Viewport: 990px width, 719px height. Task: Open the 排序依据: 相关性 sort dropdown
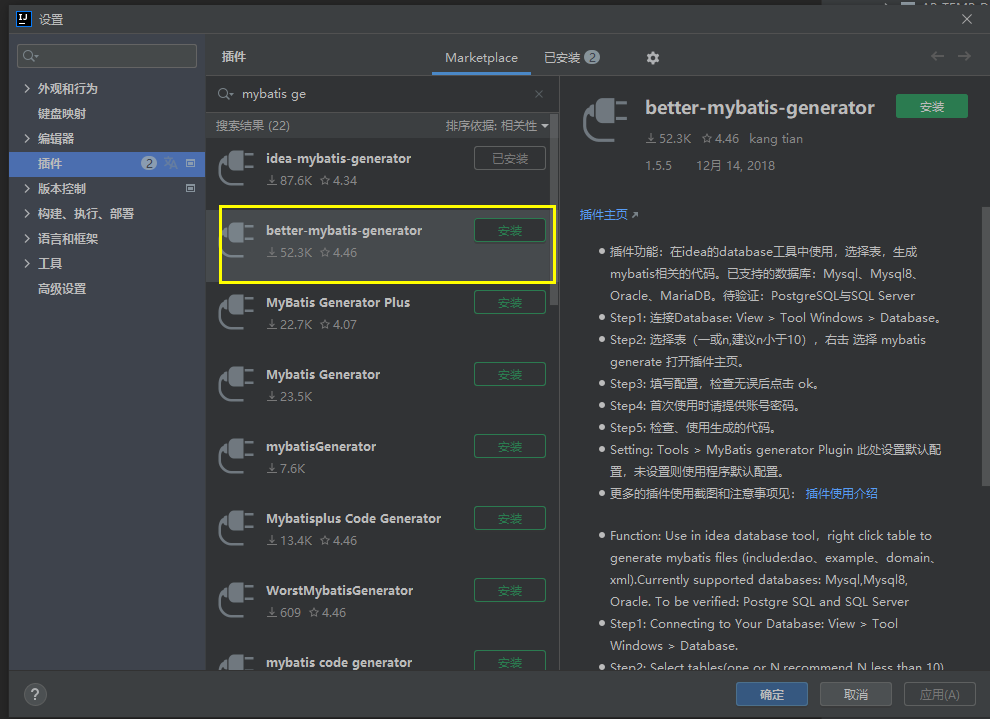pyautogui.click(x=497, y=126)
